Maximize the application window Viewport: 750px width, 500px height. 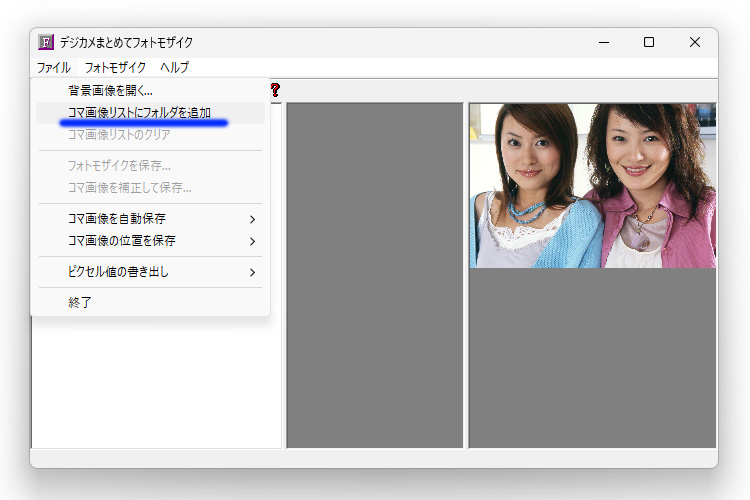click(x=649, y=42)
